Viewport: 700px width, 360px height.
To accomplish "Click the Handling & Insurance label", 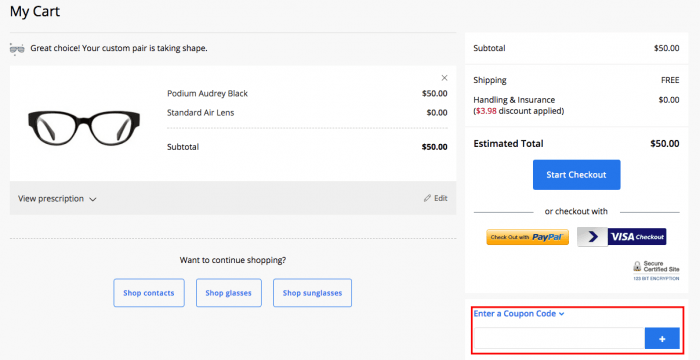I will pyautogui.click(x=514, y=100).
